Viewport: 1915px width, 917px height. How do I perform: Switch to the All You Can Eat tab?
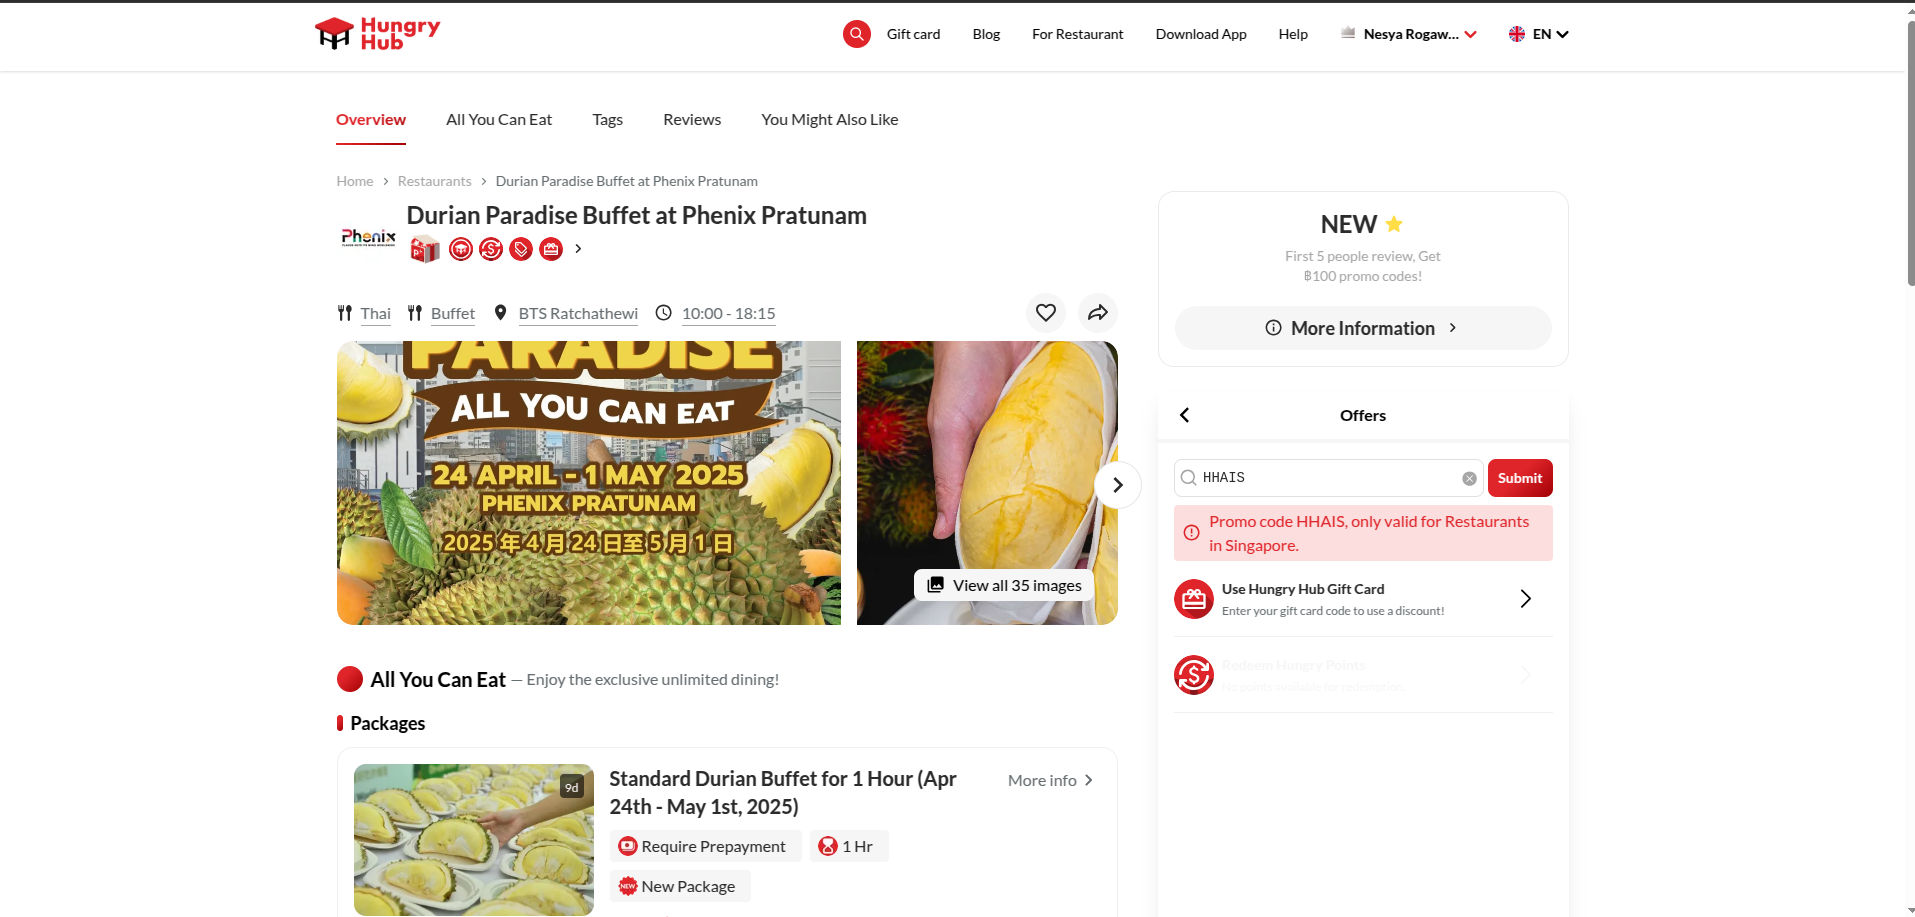498,120
